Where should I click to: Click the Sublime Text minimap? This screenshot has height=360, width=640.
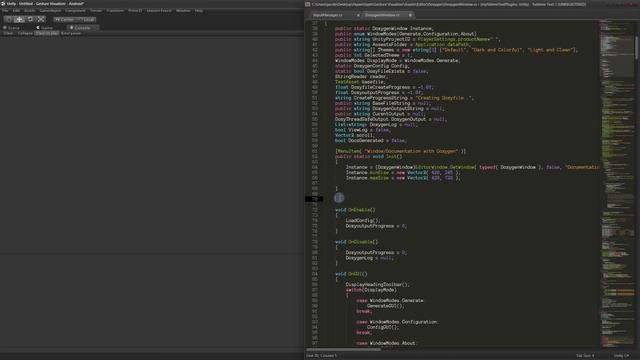[x=617, y=184]
